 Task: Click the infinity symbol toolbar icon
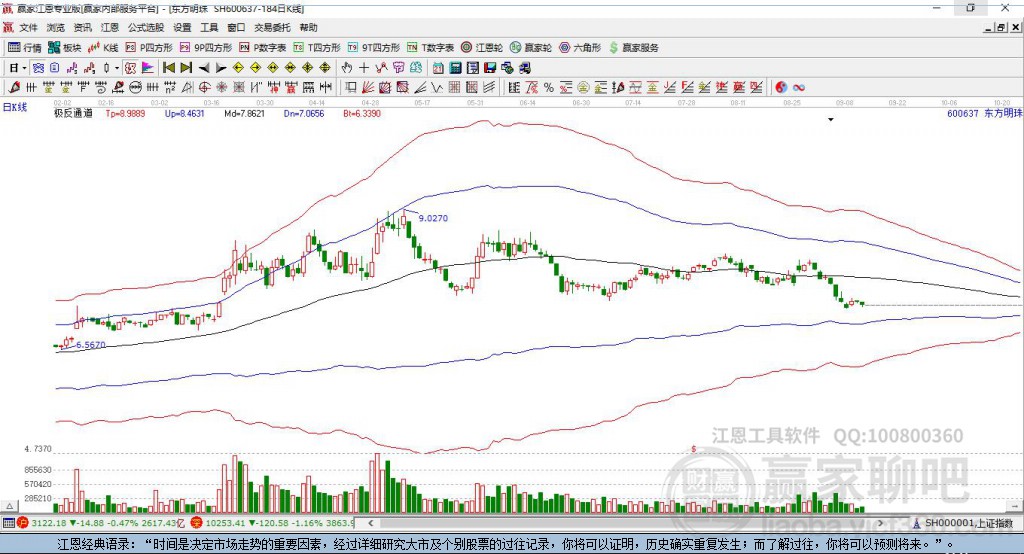798,87
